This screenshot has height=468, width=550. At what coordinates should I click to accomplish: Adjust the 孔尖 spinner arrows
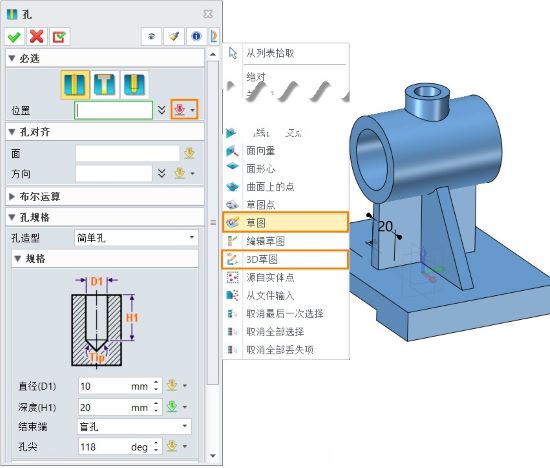point(156,447)
